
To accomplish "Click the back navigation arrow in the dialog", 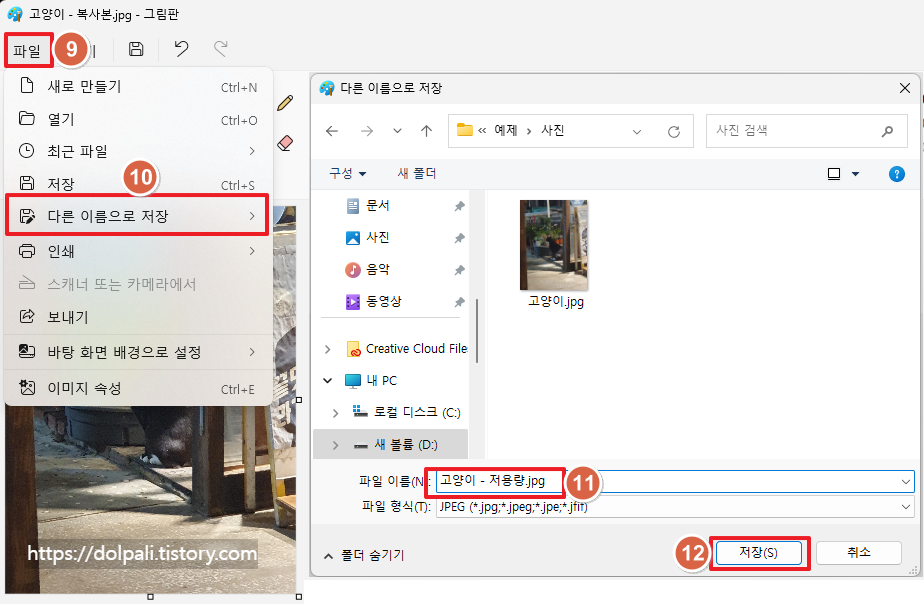I will tap(332, 131).
